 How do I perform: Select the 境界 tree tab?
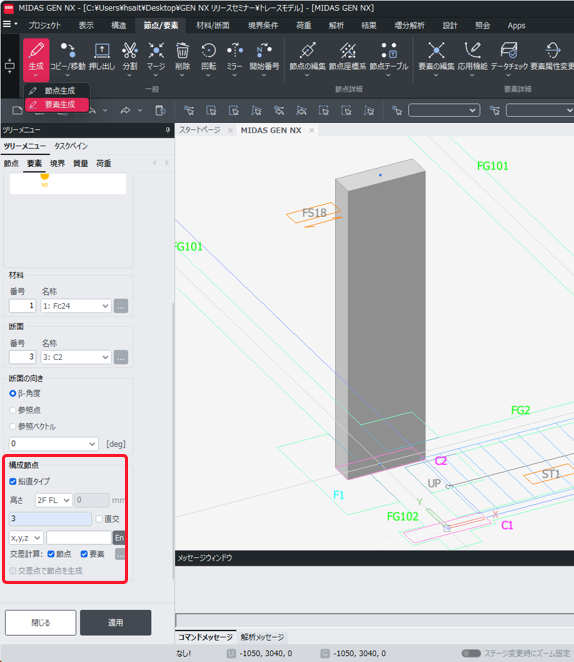click(x=57, y=163)
